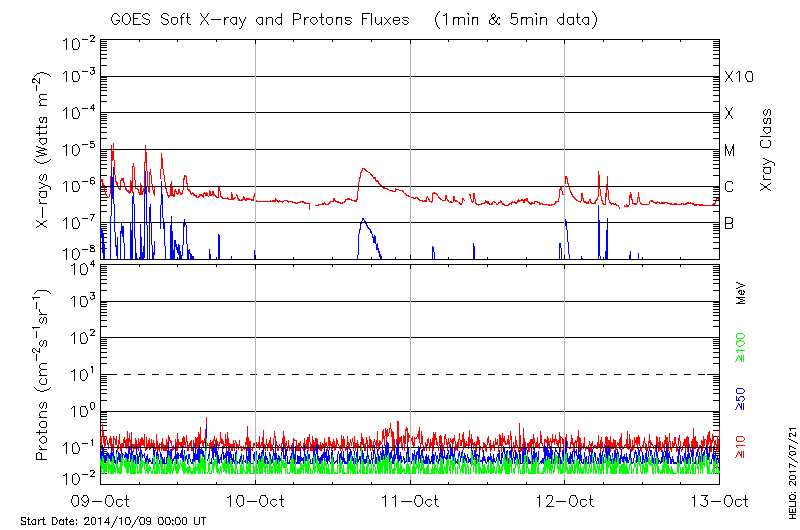Click the 11-Oct date tick label
Image resolution: width=800 pixels, height=530 pixels.
[410, 501]
